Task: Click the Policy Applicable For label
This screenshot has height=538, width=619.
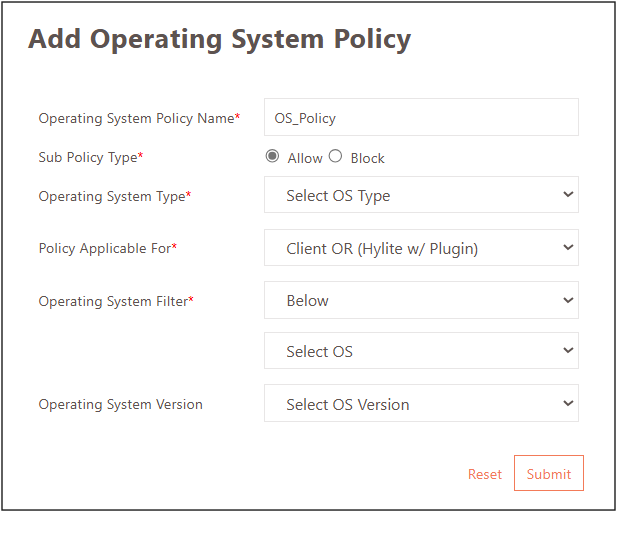Action: (107, 248)
